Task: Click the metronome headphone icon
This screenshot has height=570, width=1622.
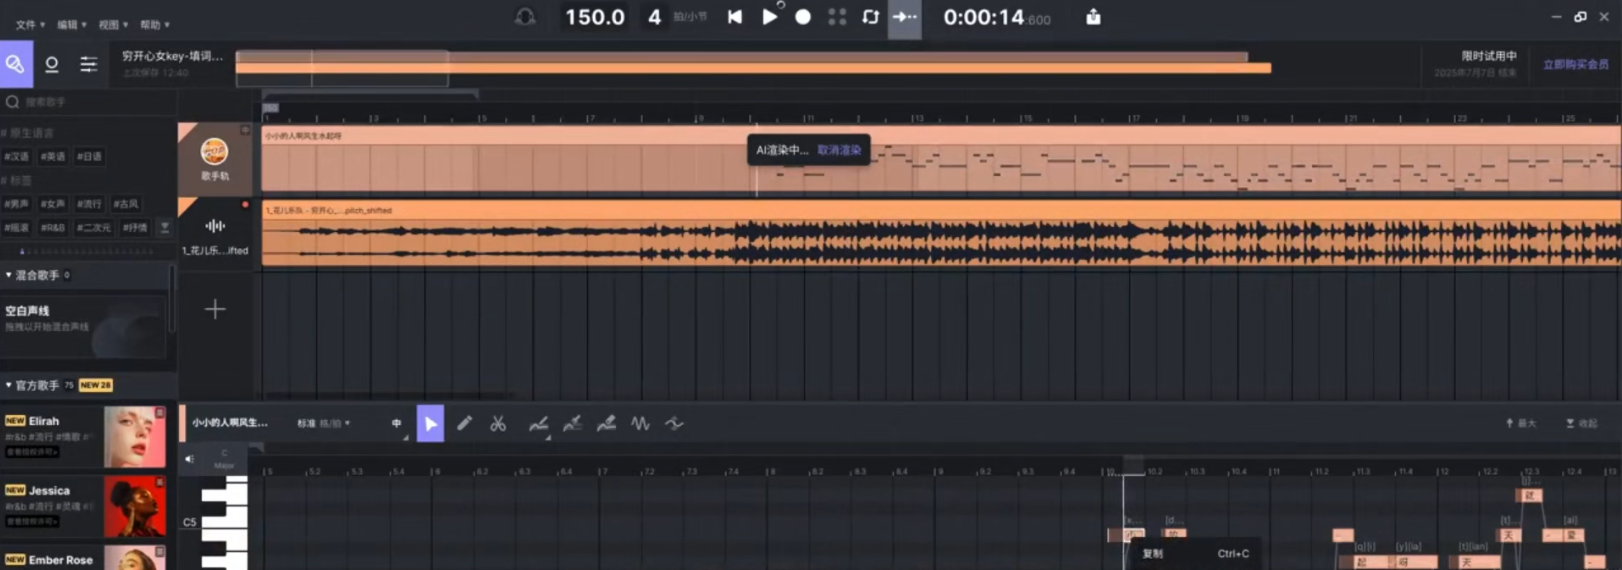Action: pos(525,17)
